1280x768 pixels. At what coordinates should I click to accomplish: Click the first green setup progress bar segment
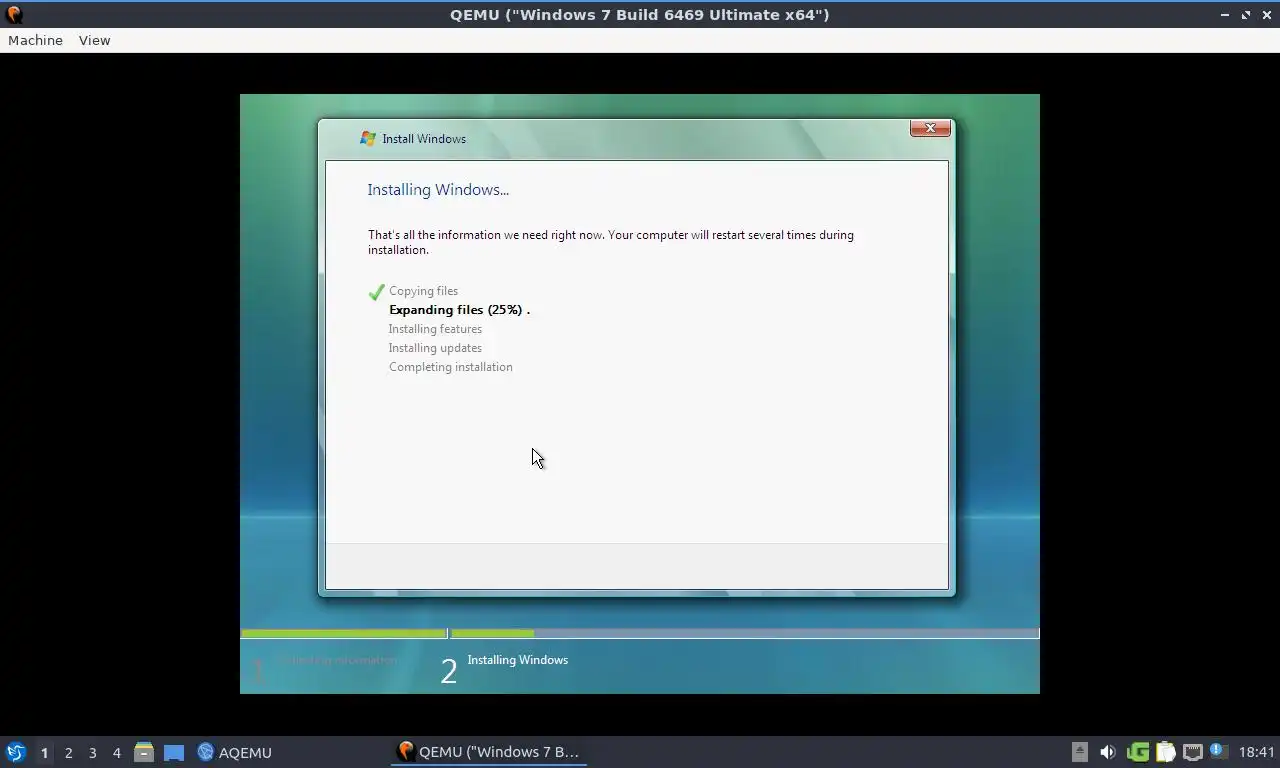(x=344, y=633)
